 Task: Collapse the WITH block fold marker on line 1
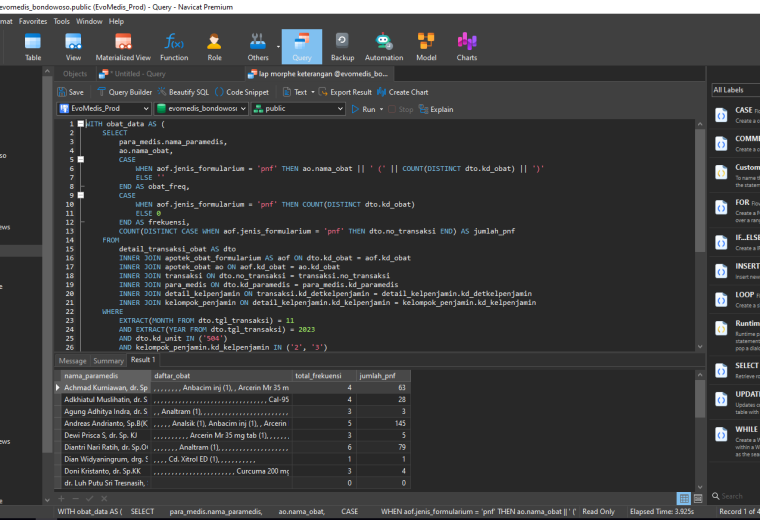coord(81,124)
